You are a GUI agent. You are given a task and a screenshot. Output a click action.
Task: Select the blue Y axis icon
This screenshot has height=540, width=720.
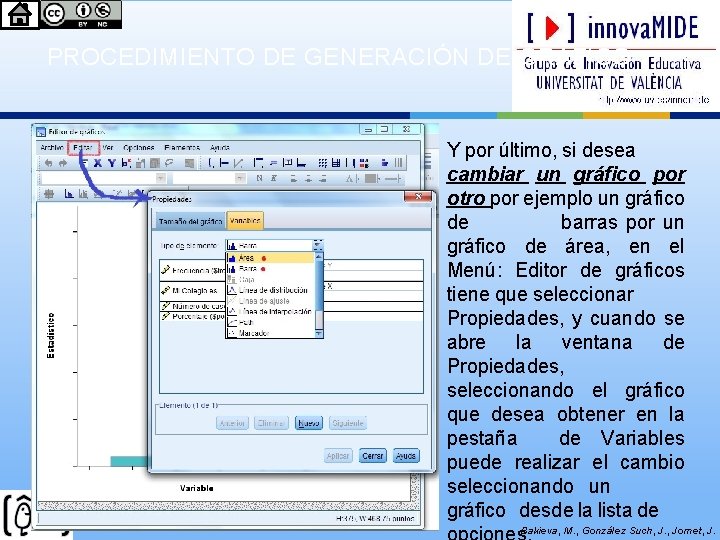112,163
